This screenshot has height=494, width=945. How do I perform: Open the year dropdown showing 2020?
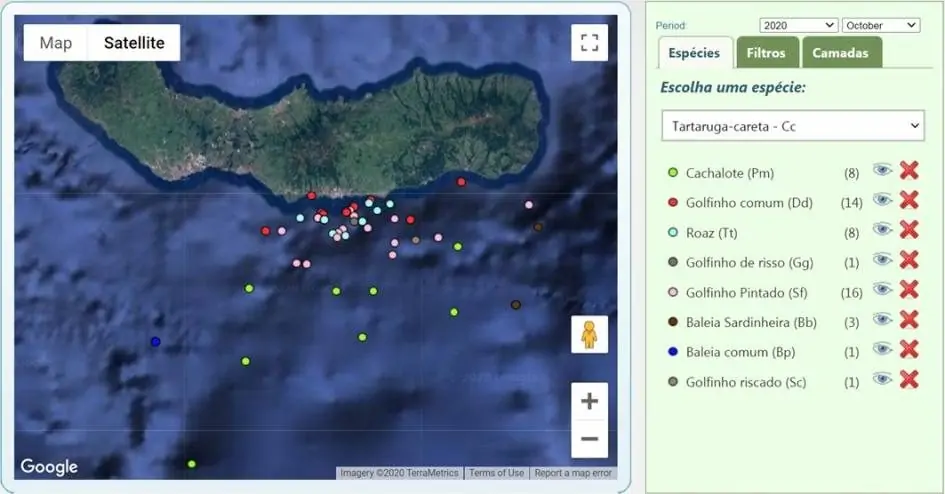(x=798, y=25)
